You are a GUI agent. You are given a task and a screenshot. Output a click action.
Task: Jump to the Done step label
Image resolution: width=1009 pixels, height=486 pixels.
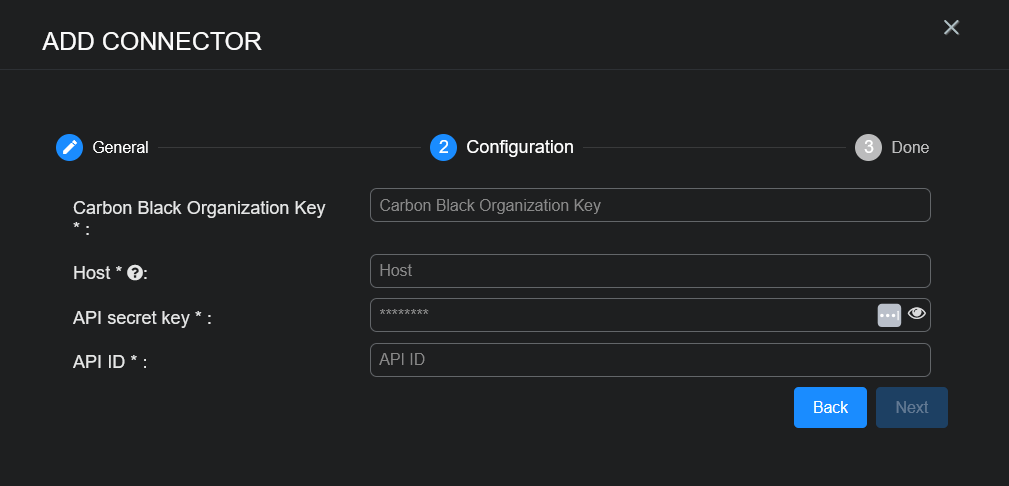(x=910, y=147)
